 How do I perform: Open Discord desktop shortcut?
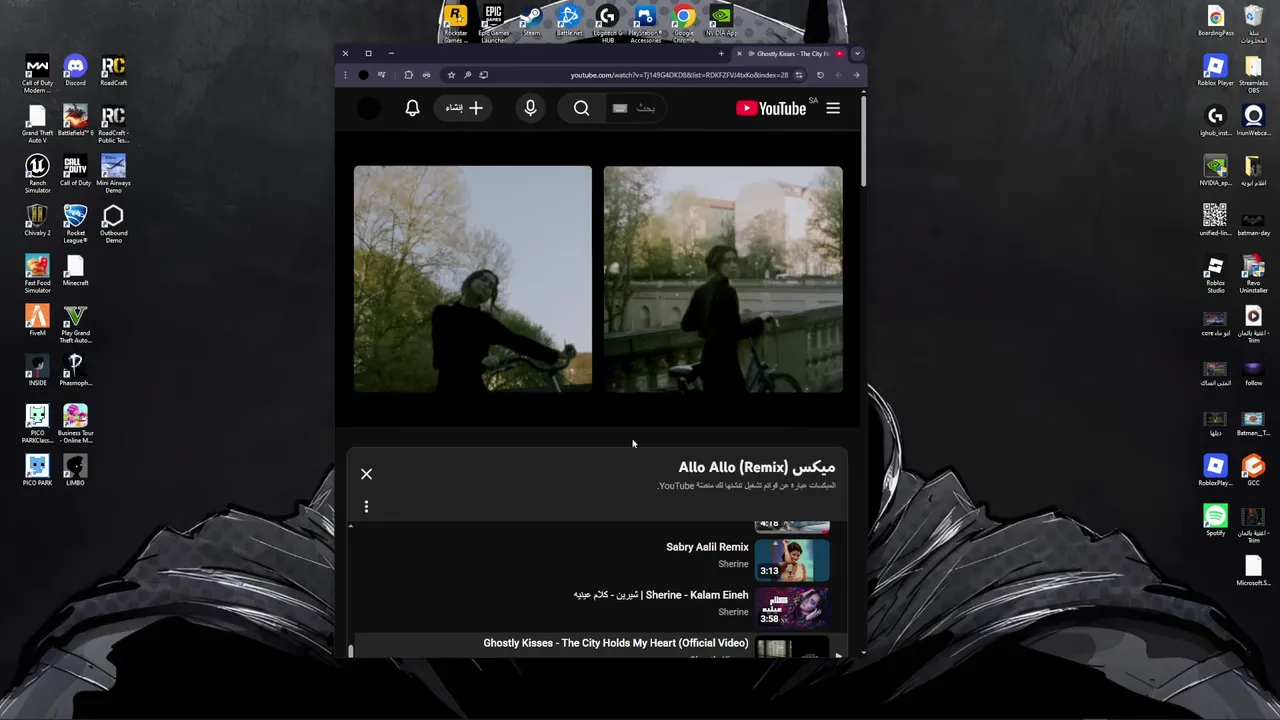[75, 71]
